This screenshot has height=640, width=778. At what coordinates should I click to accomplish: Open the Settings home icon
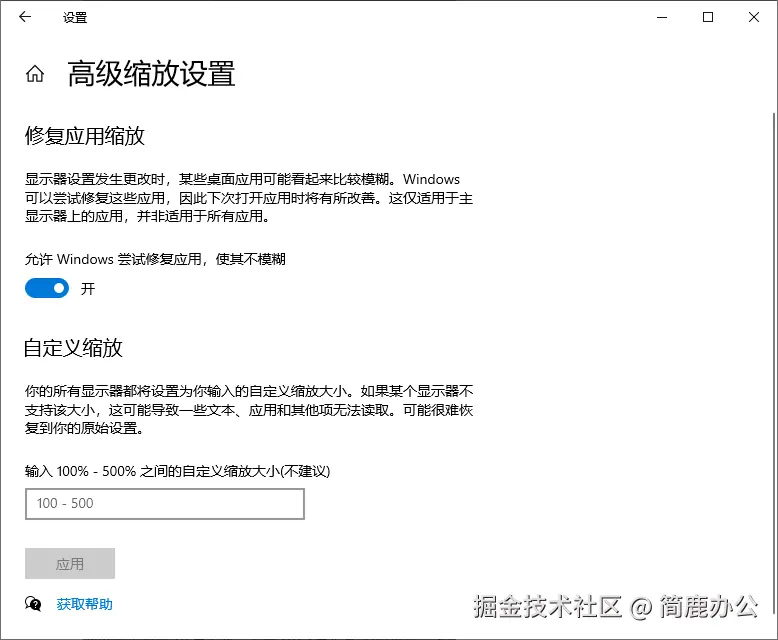coord(35,74)
